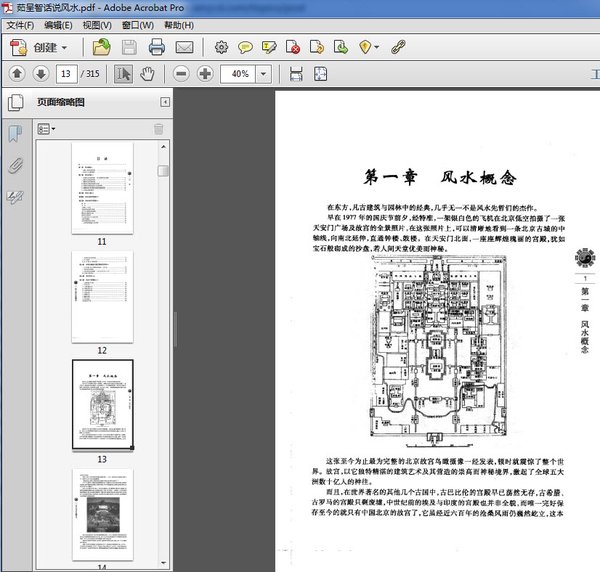
Task: Select page 12 thumbnail
Action: coord(103,297)
